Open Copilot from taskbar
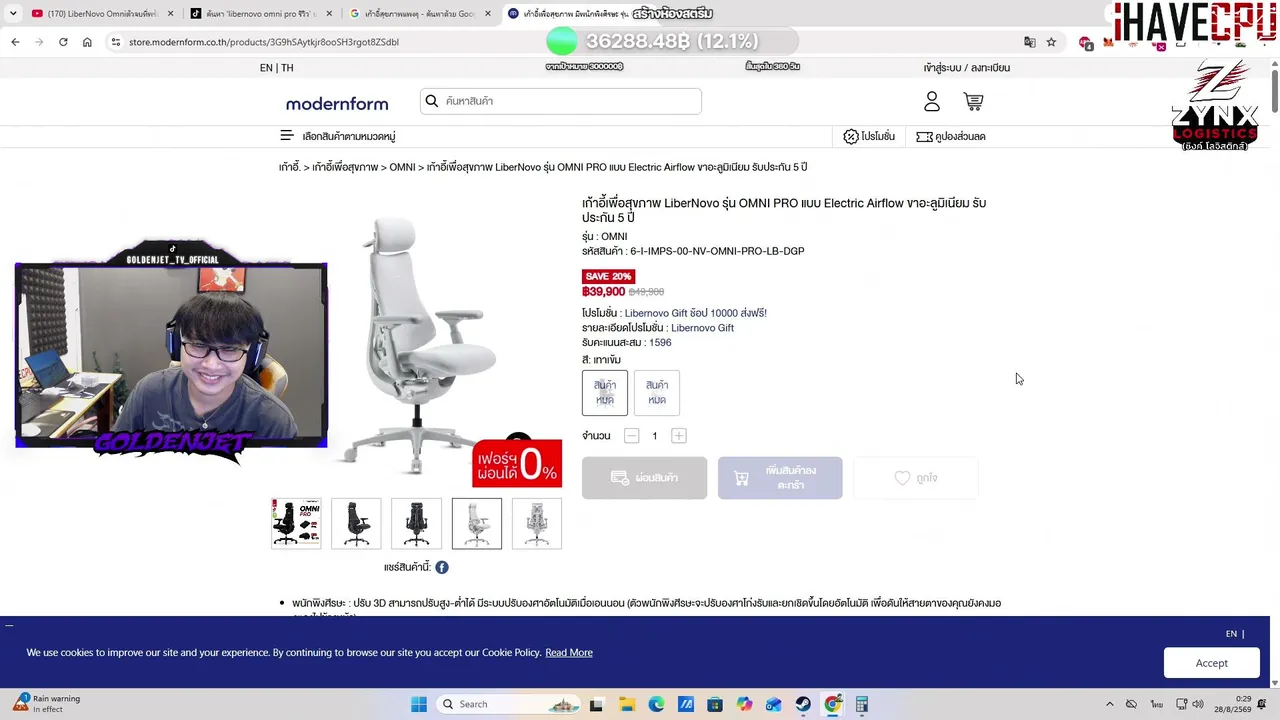 tap(744, 704)
